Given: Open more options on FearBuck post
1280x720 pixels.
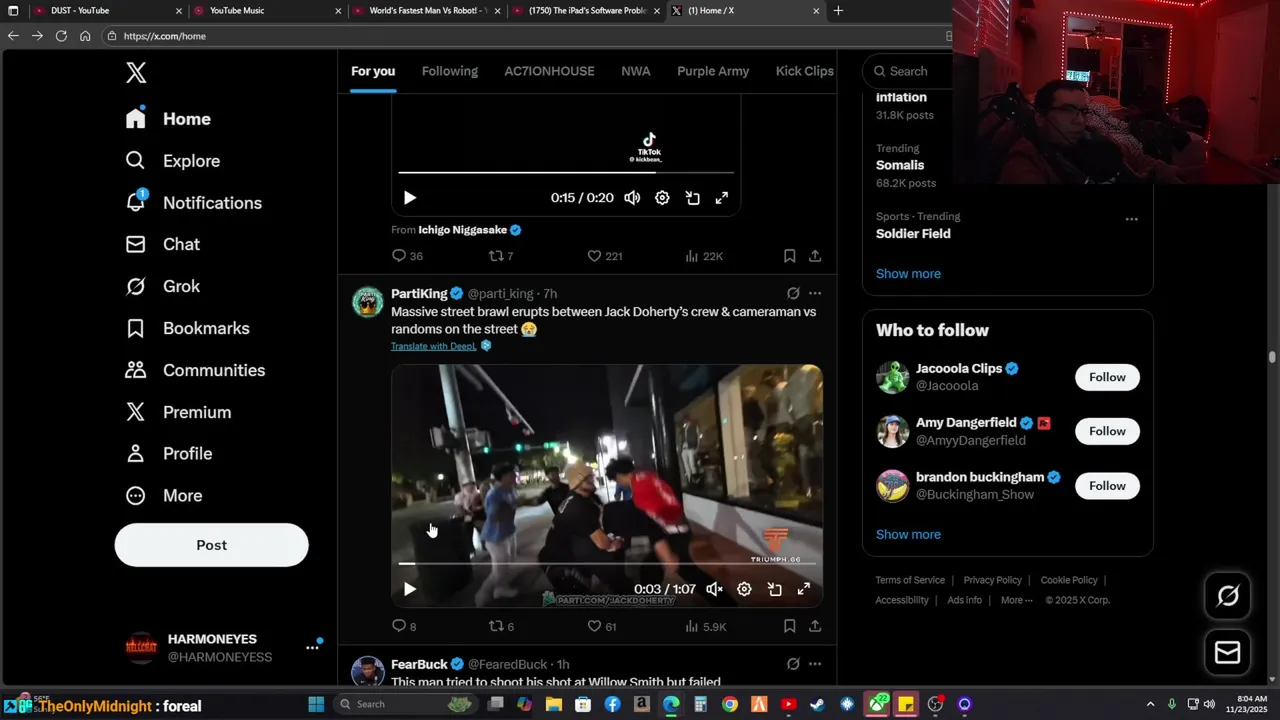Looking at the screenshot, I should click(x=815, y=664).
